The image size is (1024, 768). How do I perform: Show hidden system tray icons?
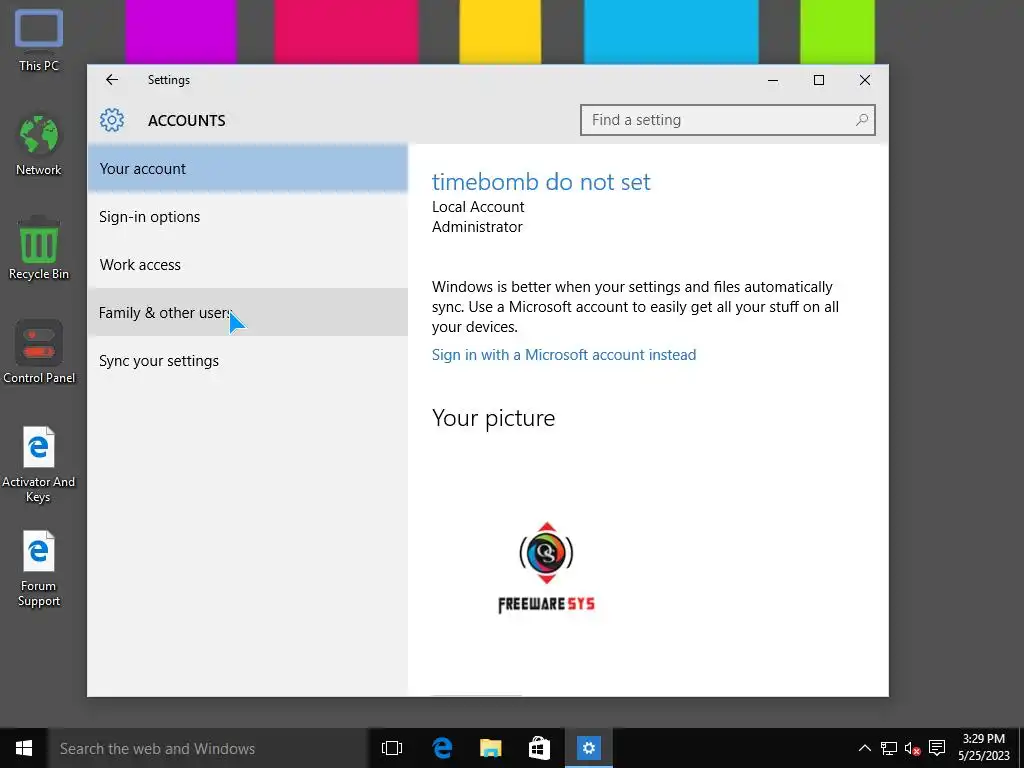(864, 748)
